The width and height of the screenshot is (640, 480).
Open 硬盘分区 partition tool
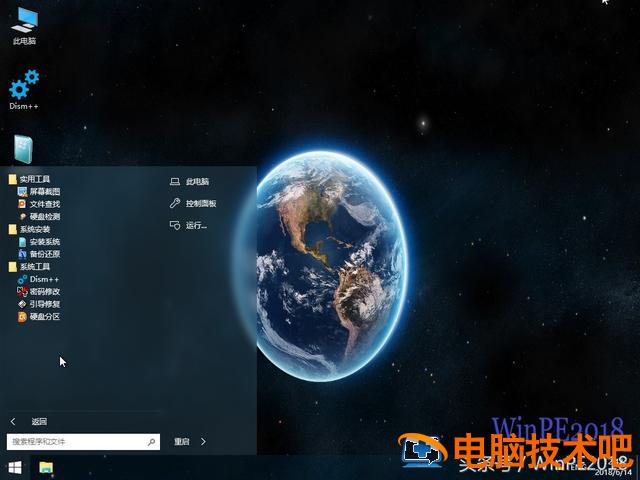[x=39, y=316]
